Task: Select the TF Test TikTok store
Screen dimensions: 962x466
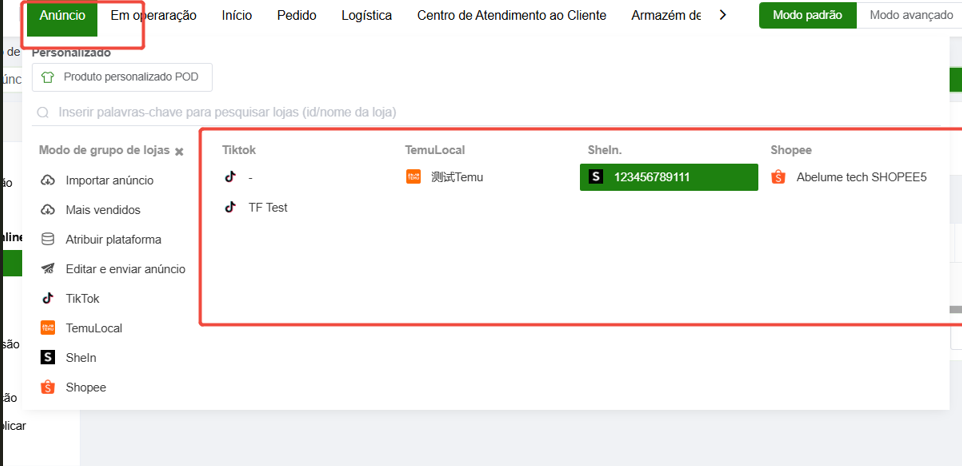Action: click(267, 207)
